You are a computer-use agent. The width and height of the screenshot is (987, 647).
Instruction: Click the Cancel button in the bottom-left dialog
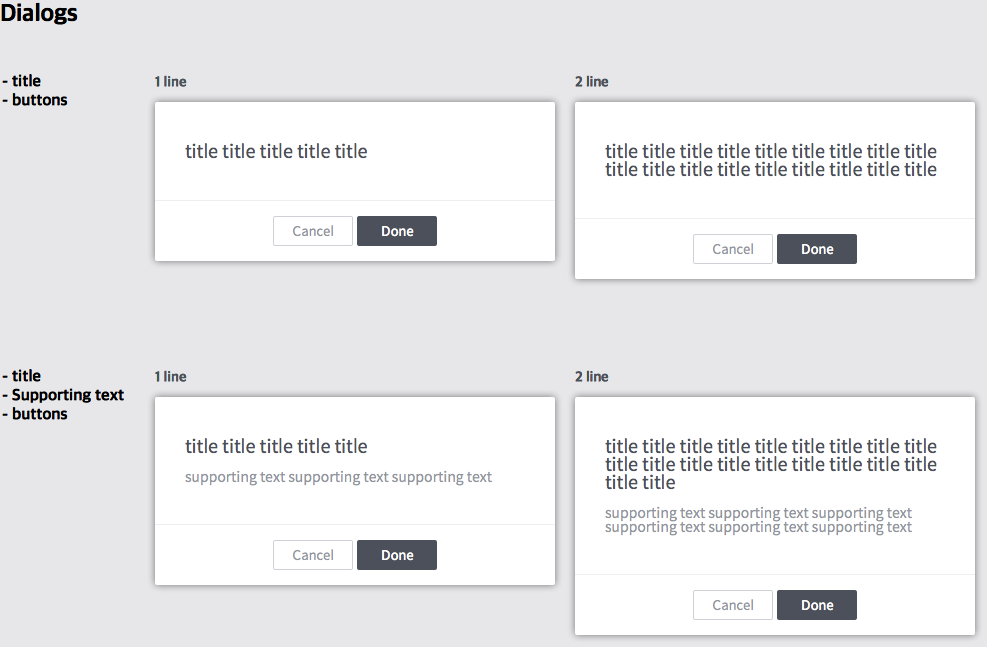[312, 555]
